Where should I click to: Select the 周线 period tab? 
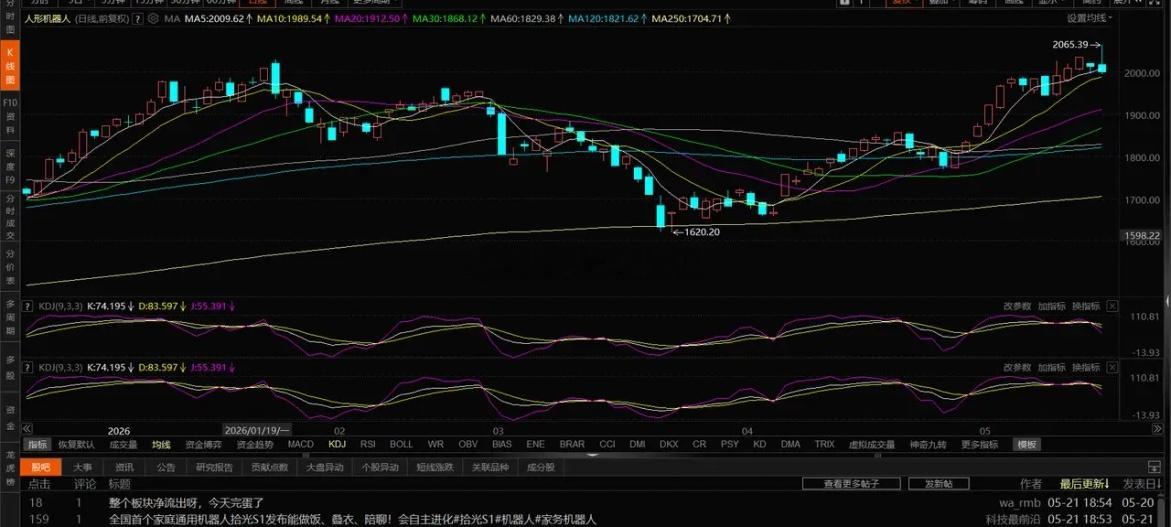tap(293, 3)
